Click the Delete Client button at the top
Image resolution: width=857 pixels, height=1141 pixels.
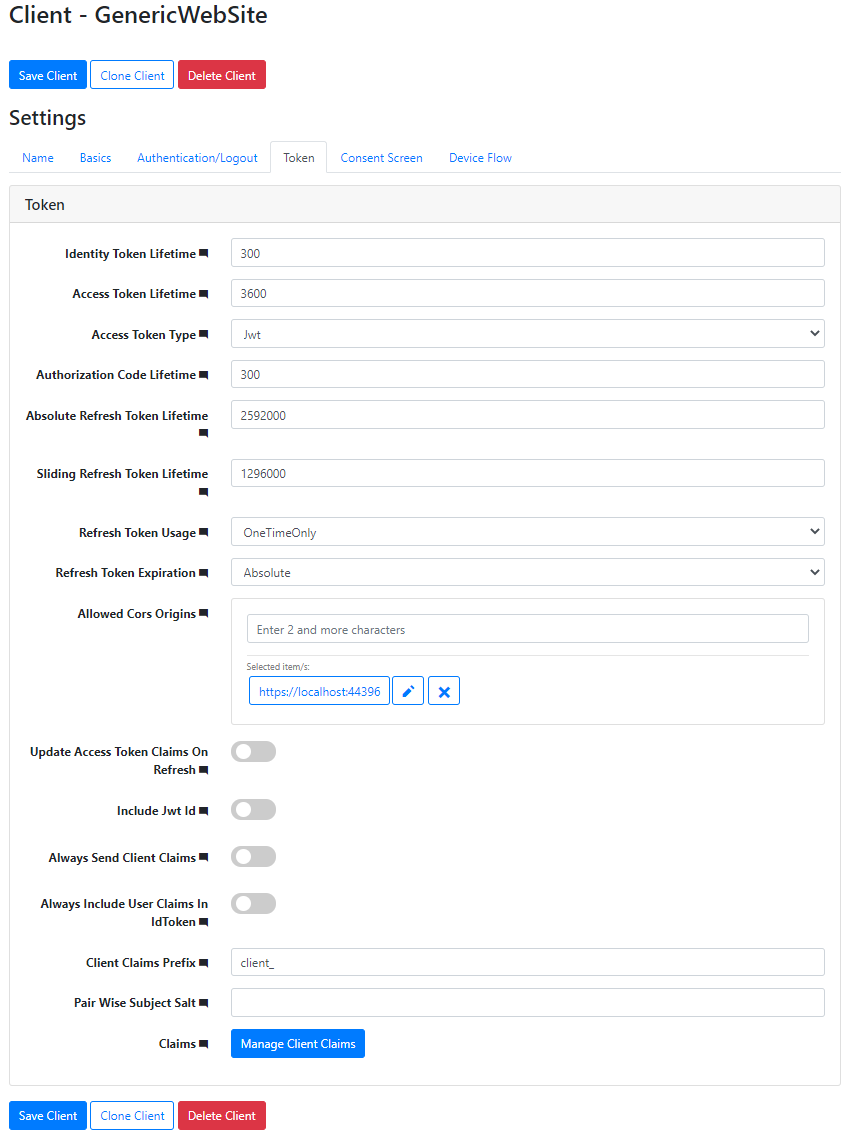[x=221, y=74]
